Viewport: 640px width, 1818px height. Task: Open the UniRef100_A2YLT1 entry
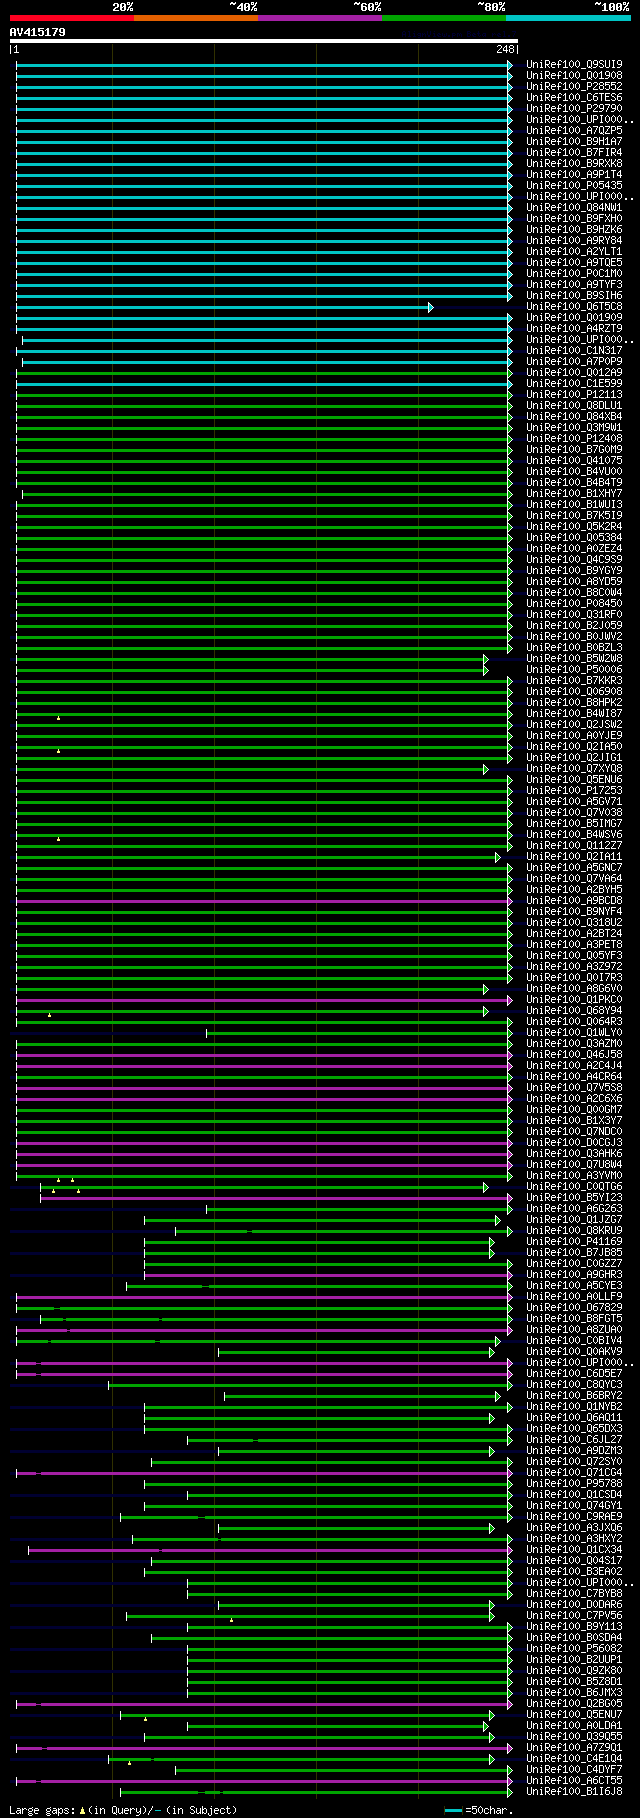pos(574,252)
